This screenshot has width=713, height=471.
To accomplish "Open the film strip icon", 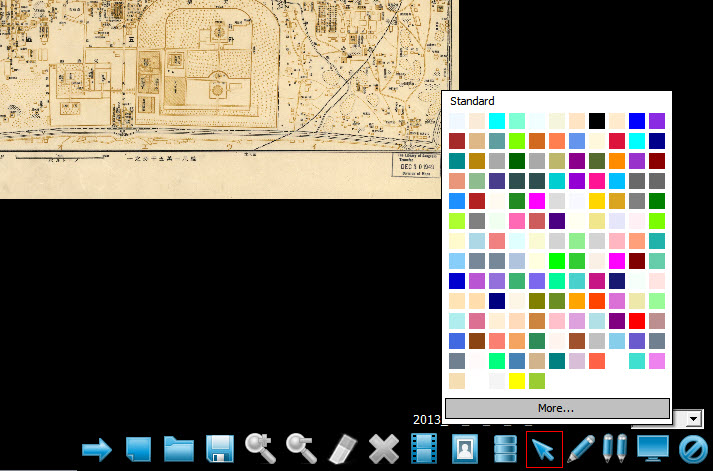I will click(424, 449).
